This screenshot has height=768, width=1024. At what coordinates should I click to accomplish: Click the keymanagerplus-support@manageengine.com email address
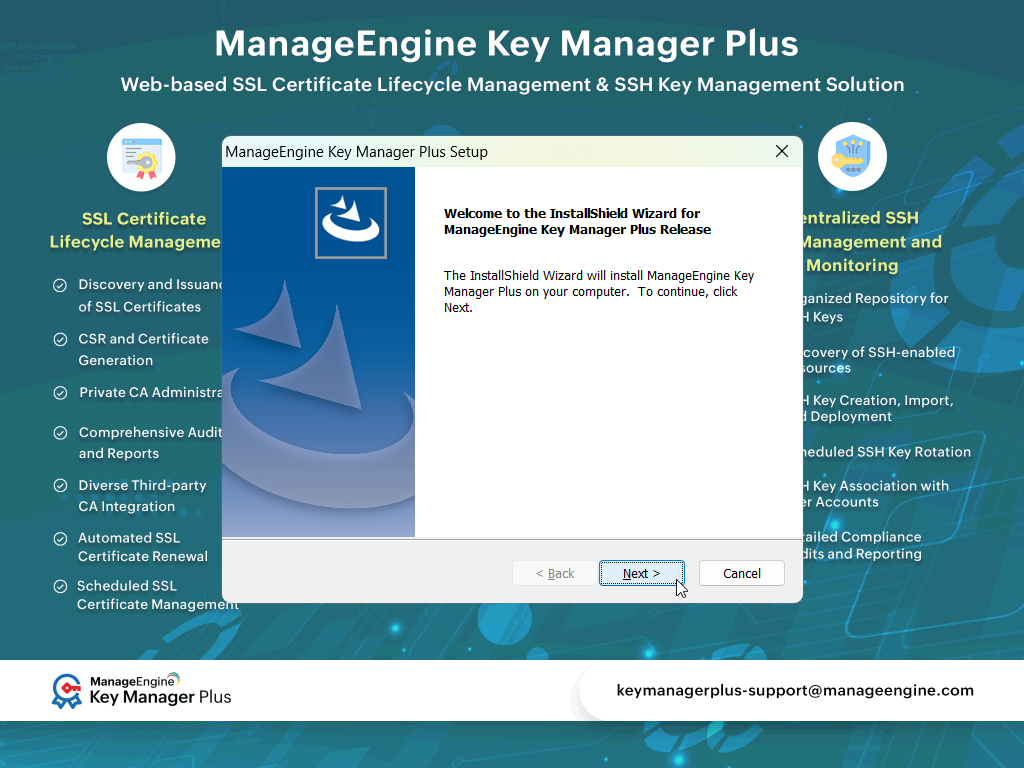[x=795, y=690]
